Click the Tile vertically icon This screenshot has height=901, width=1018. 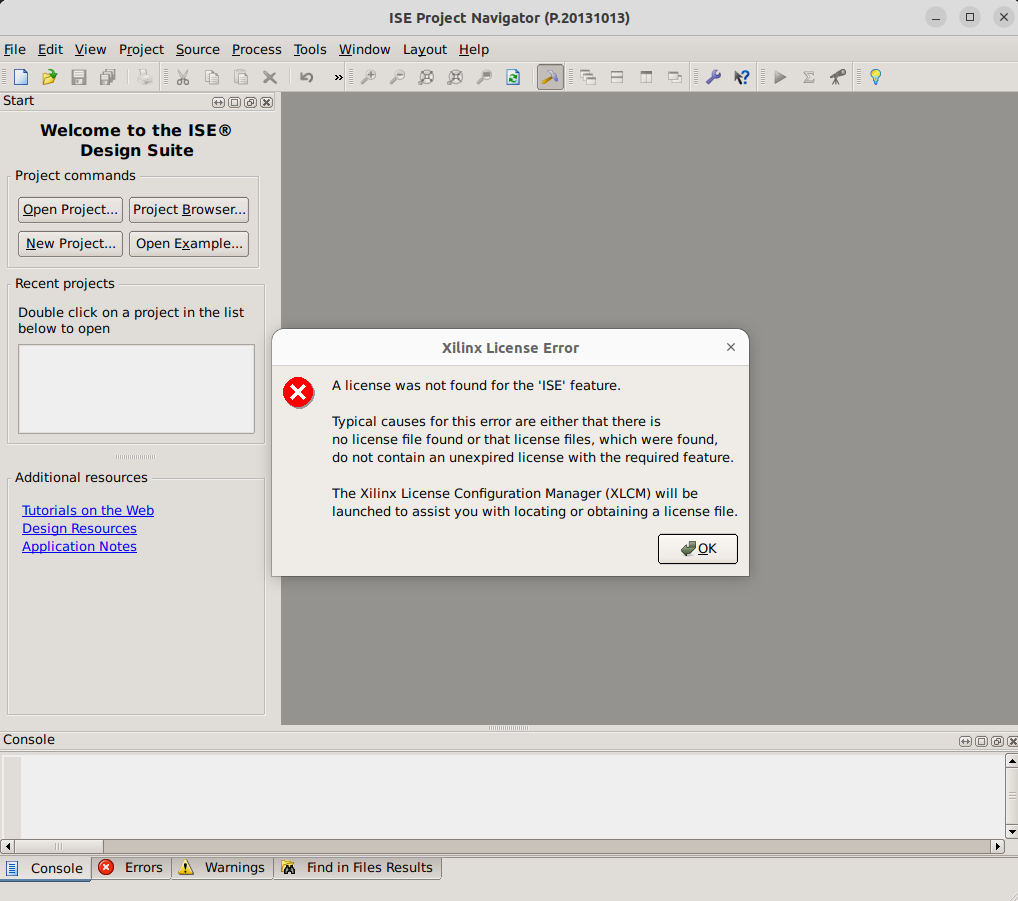(x=646, y=77)
